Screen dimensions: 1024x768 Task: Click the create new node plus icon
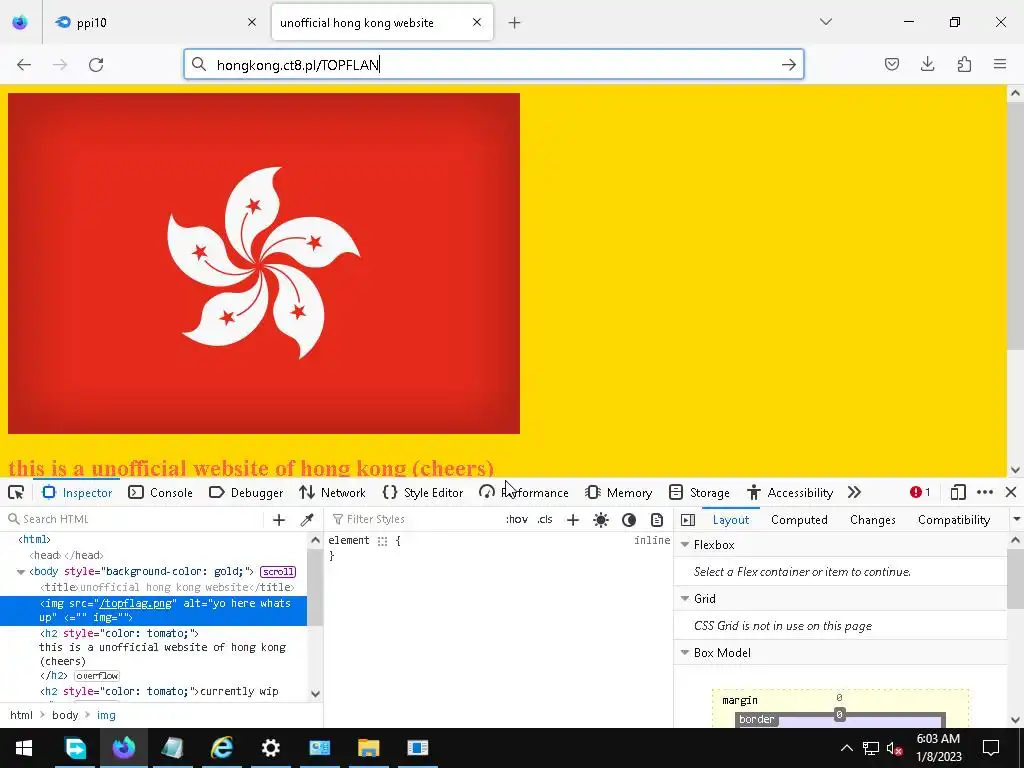(279, 520)
